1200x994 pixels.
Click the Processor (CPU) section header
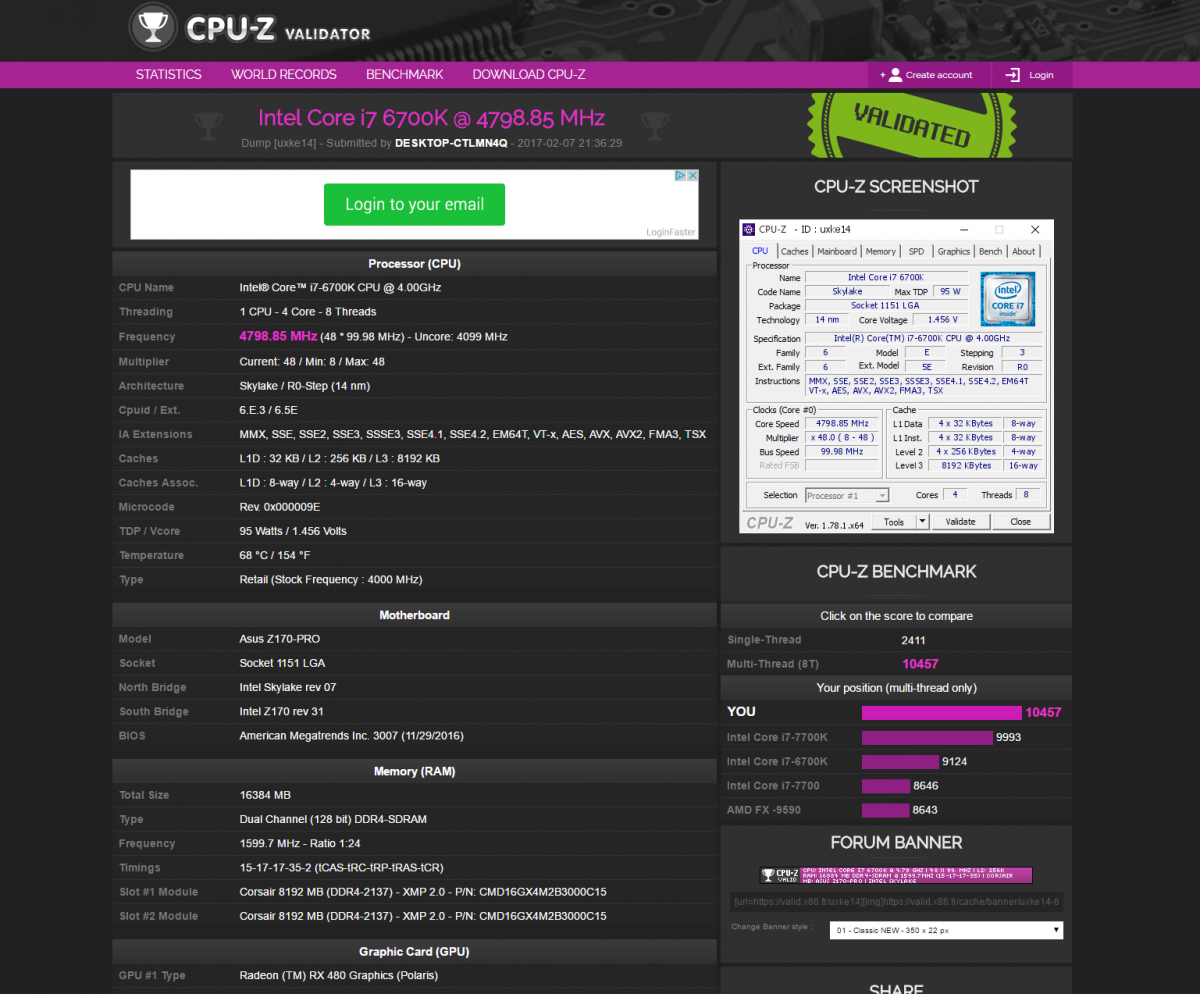[414, 264]
